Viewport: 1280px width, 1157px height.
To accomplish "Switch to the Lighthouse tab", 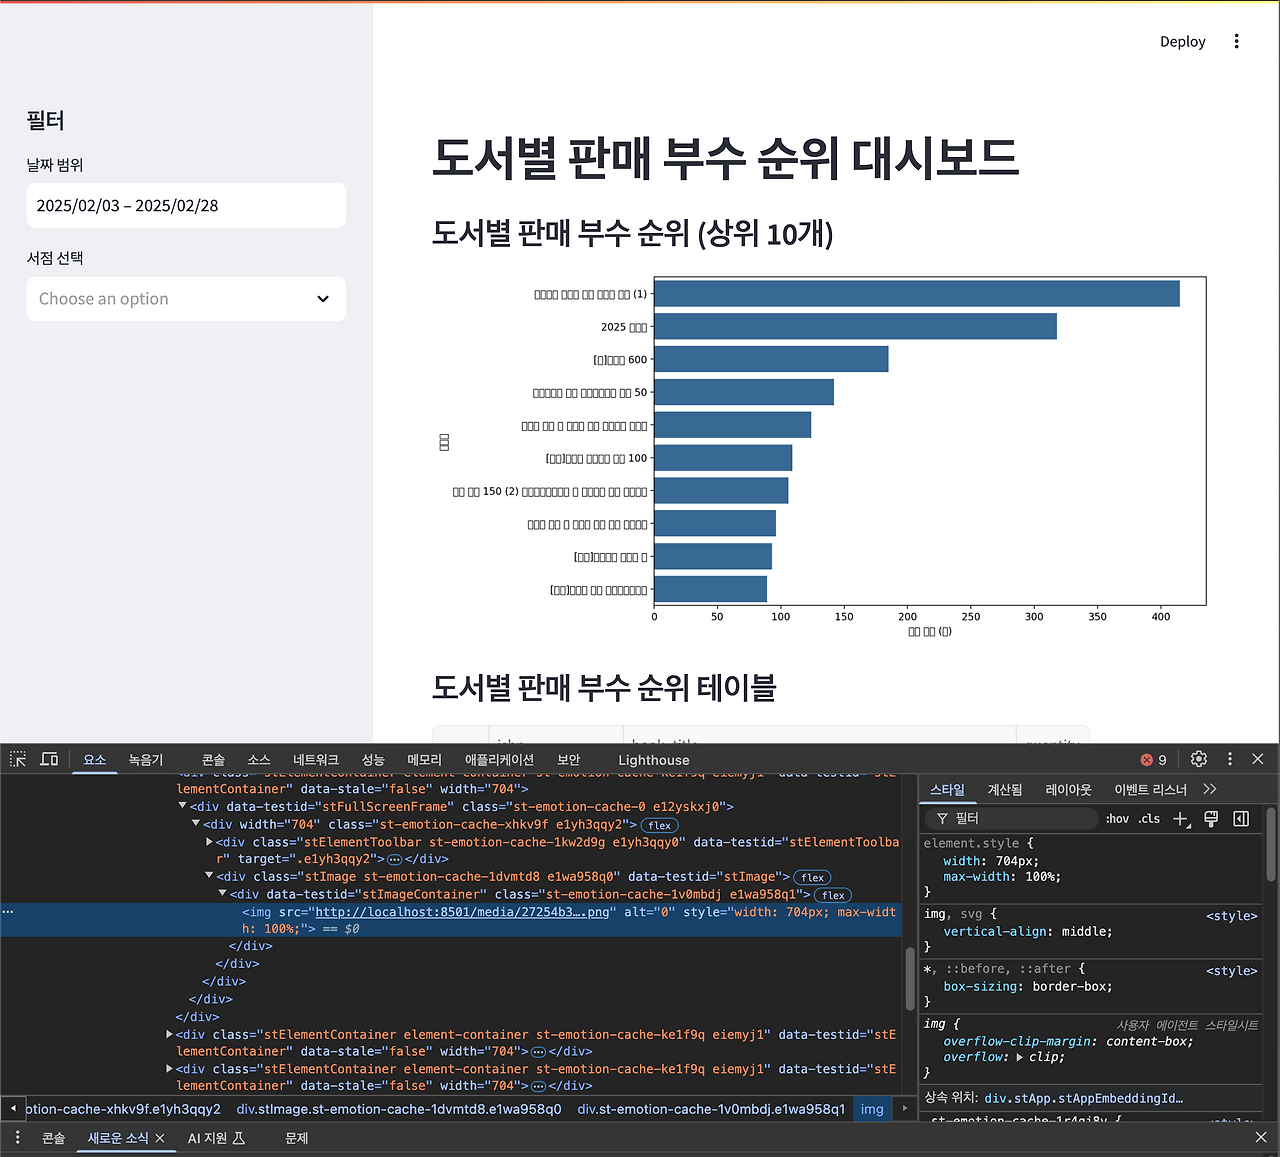I will [x=653, y=760].
